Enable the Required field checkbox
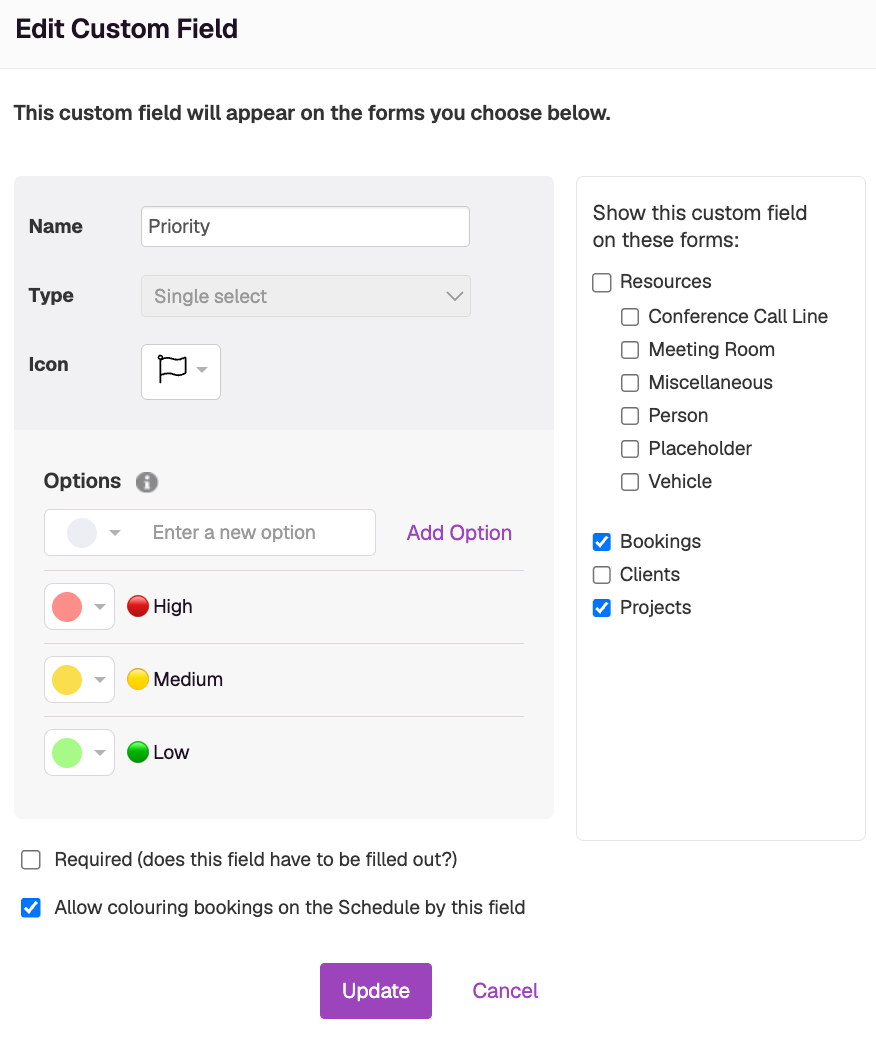The image size is (876, 1056). [31, 860]
